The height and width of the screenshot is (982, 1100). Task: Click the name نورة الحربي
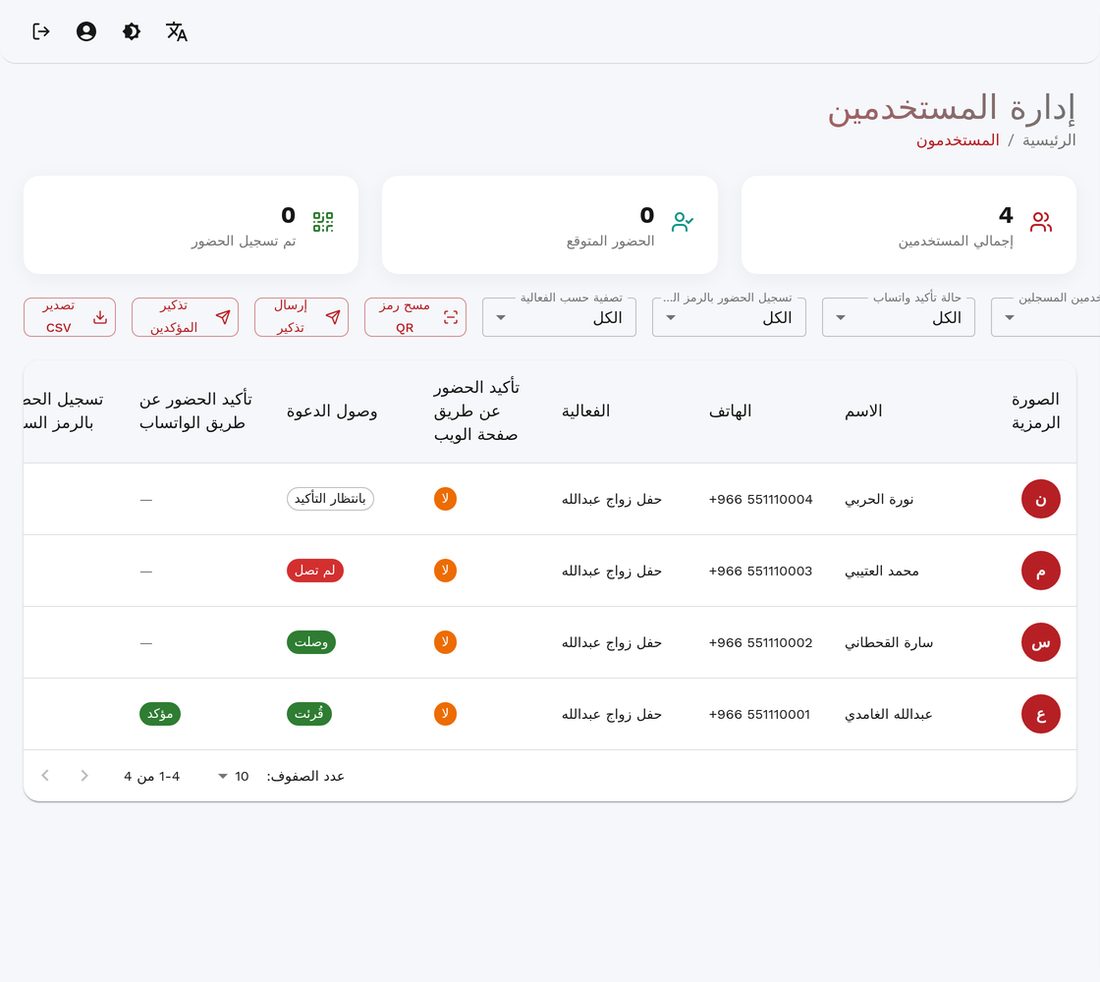click(x=879, y=499)
